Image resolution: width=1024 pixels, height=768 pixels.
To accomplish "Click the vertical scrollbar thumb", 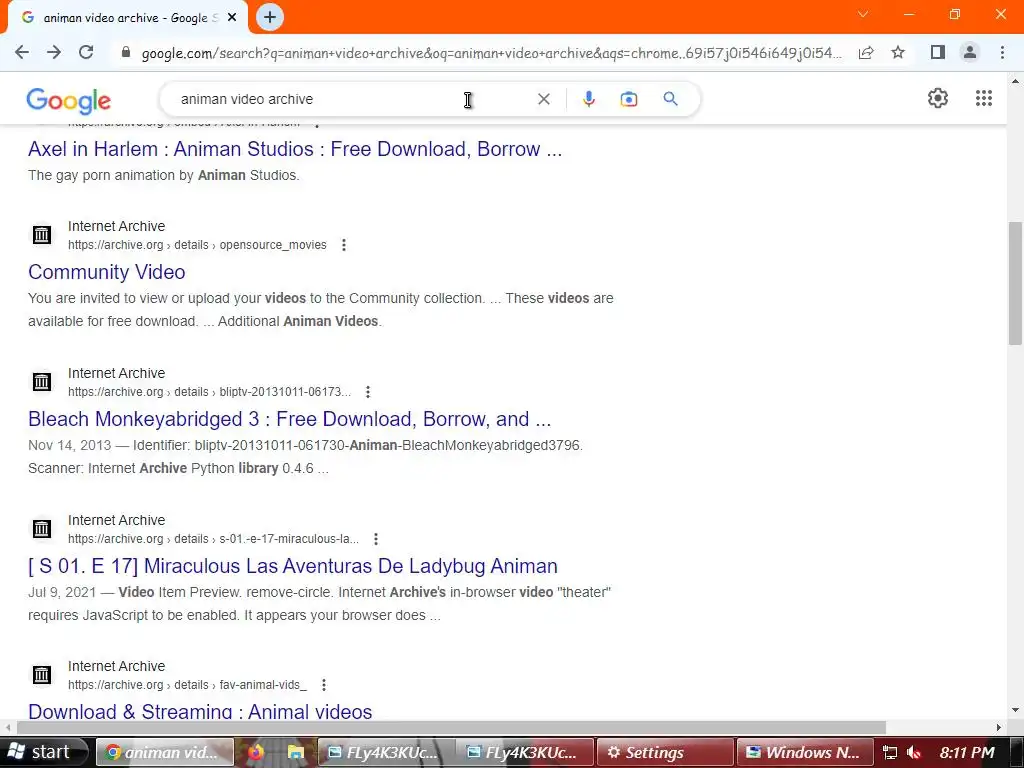I will (1015, 283).
